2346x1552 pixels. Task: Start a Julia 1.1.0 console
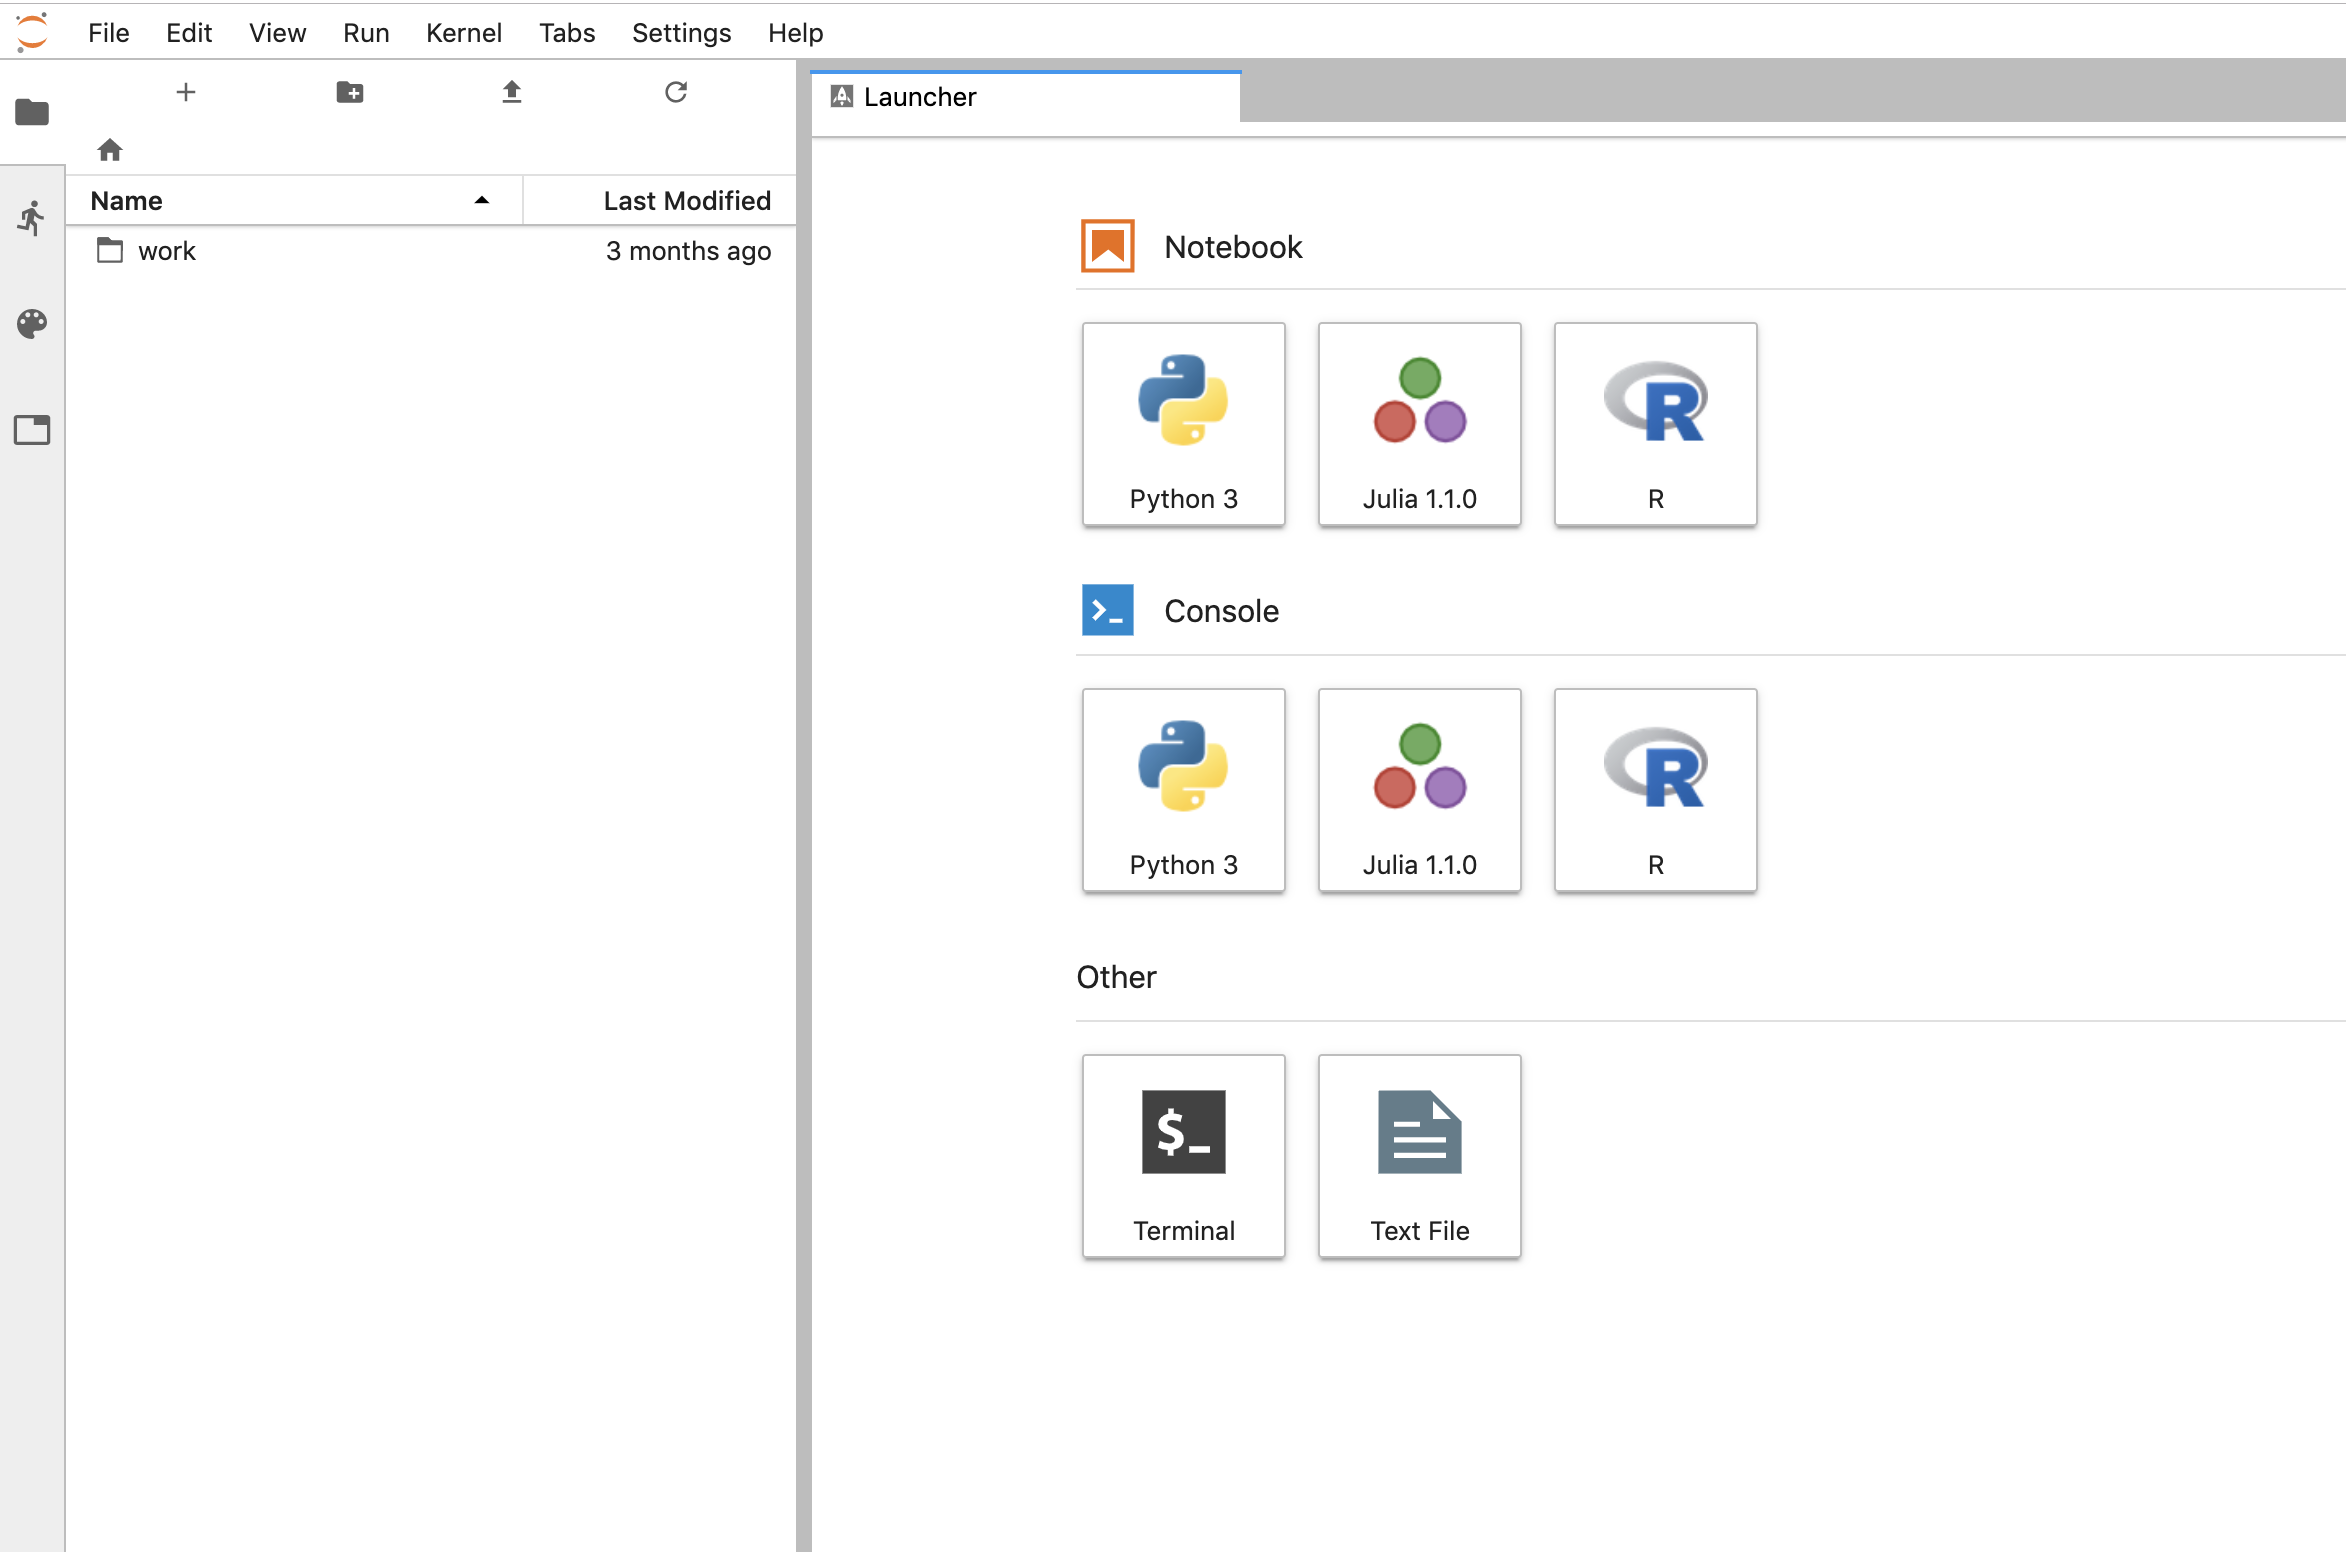pos(1419,790)
